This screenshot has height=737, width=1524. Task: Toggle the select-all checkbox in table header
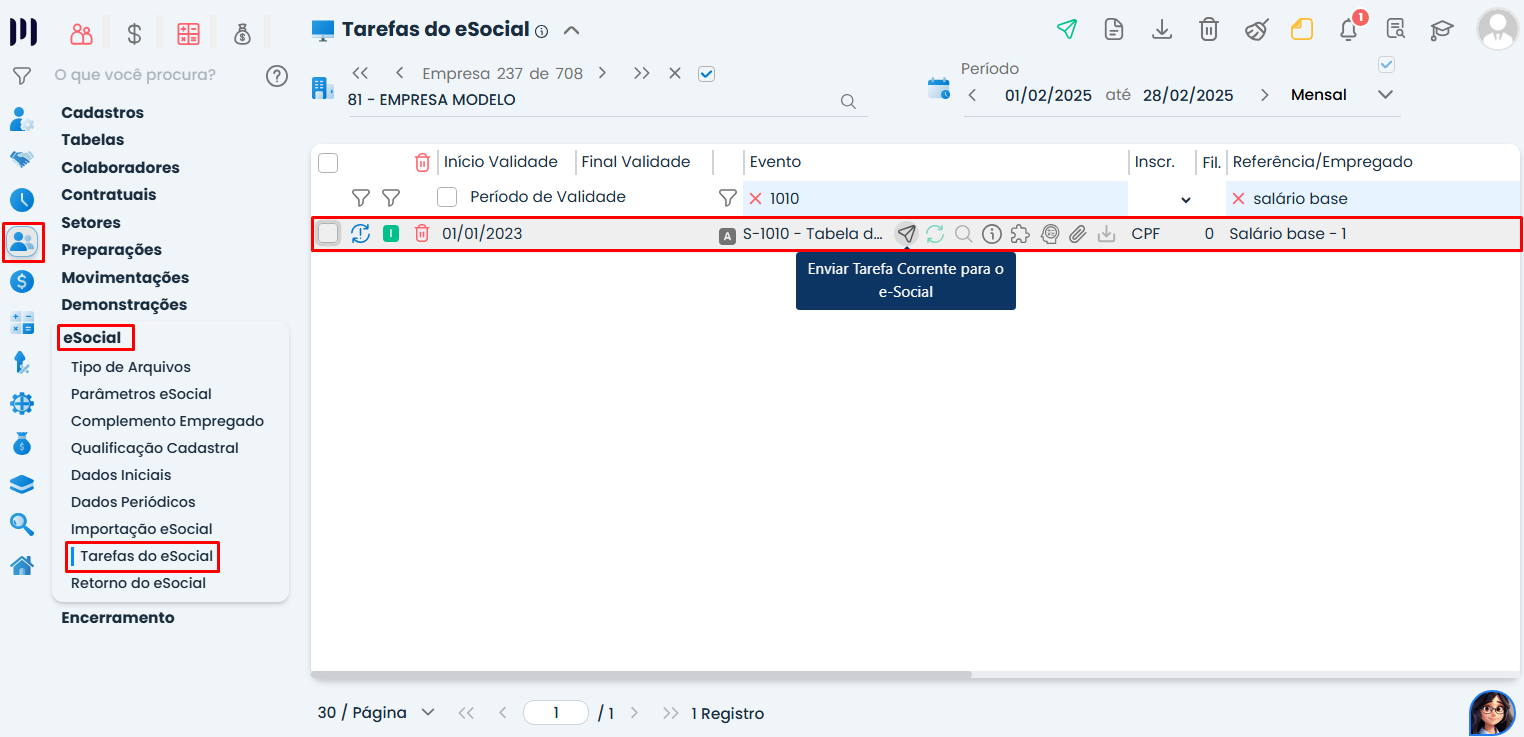coord(328,162)
